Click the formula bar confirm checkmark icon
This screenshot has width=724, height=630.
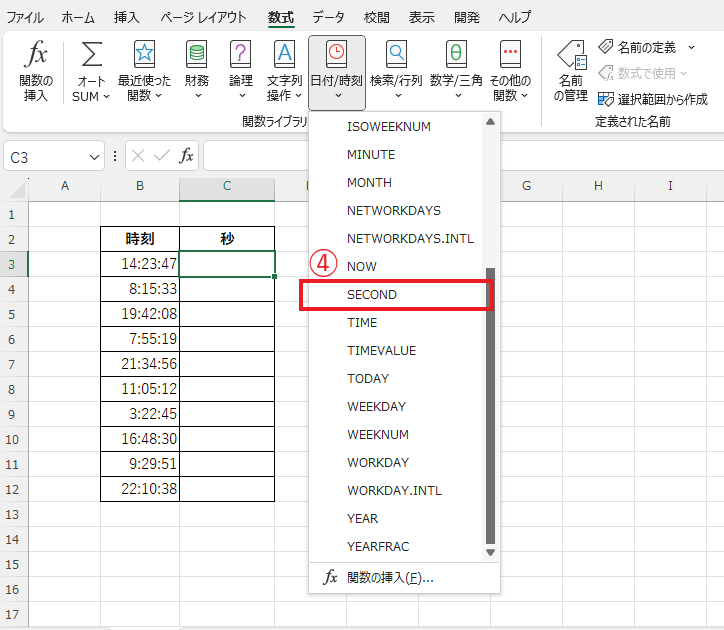[162, 156]
